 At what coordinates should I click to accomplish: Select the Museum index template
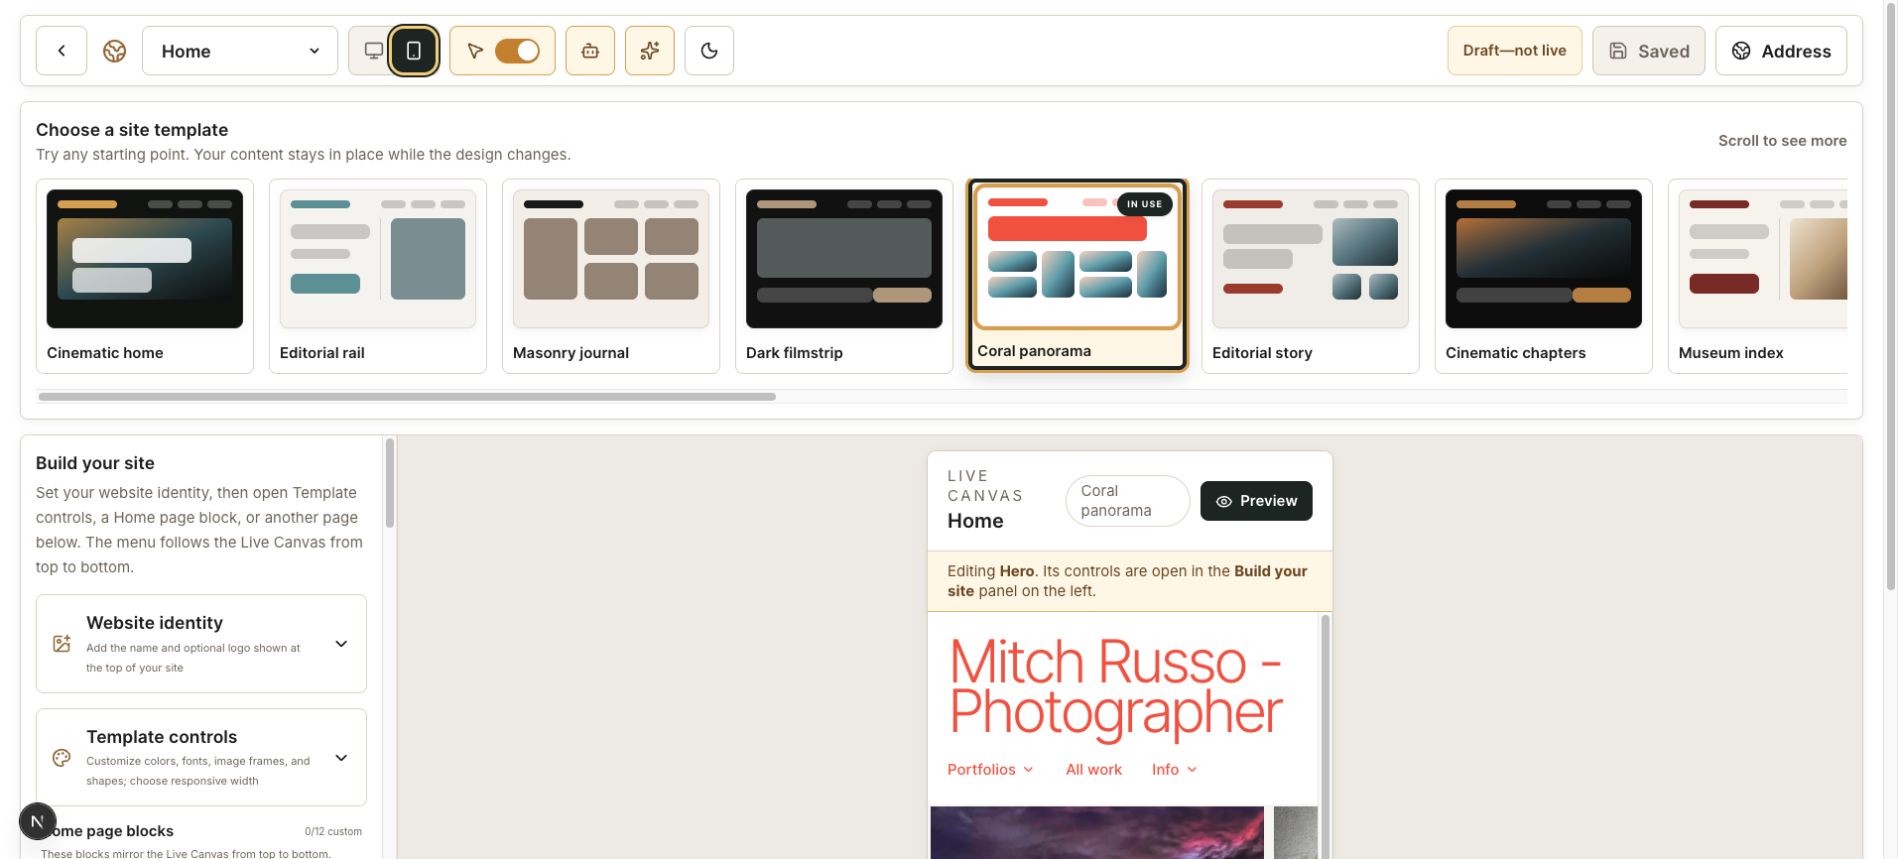pos(1758,276)
